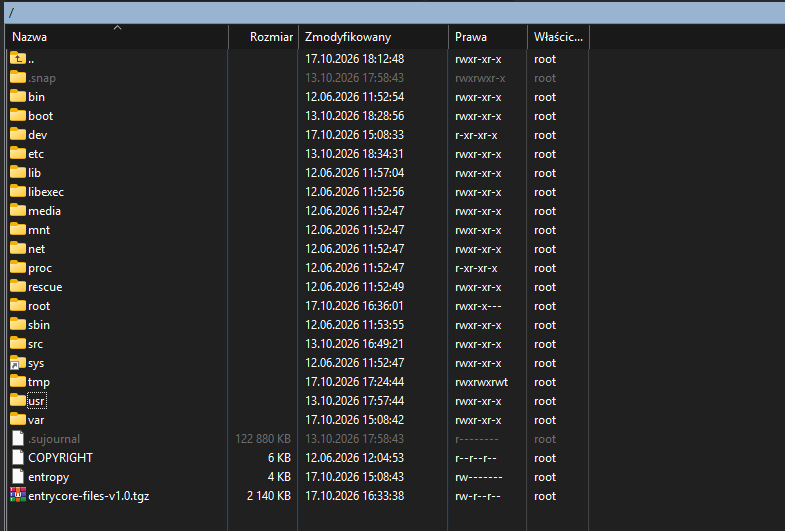Select the COPYRIGHT file icon

(18, 457)
